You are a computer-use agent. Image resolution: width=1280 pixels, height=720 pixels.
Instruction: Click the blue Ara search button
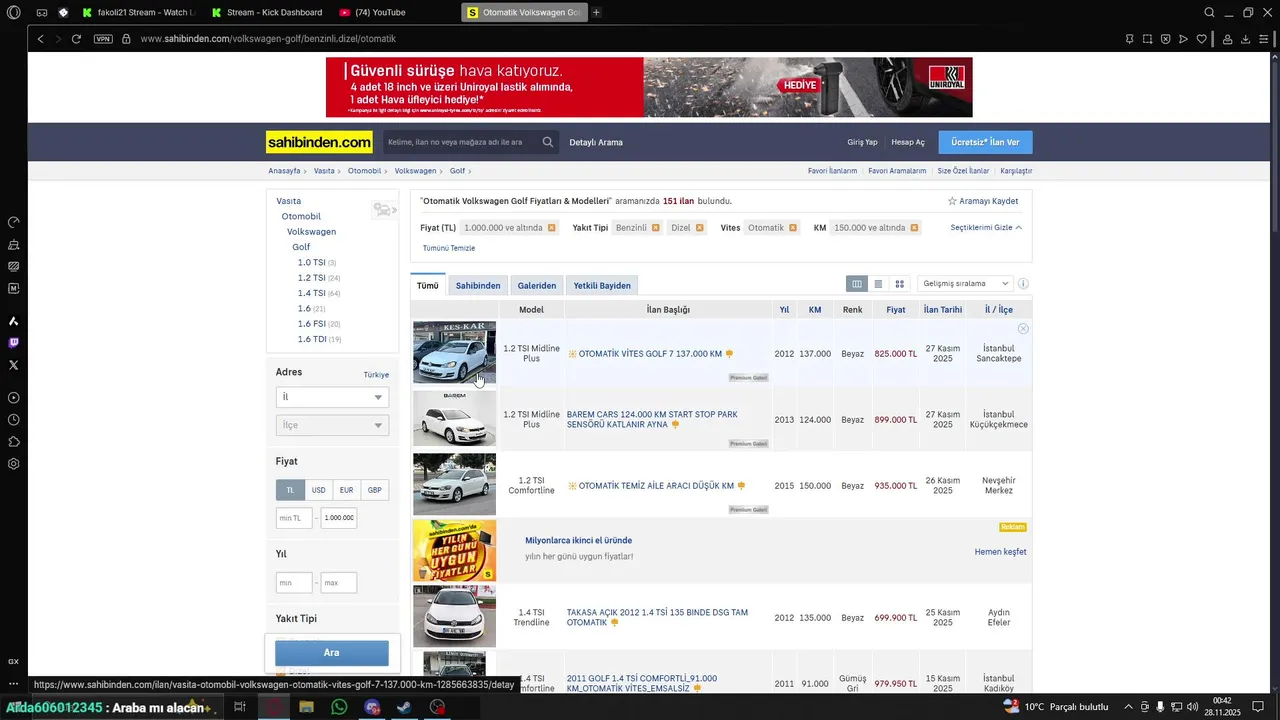click(x=332, y=653)
